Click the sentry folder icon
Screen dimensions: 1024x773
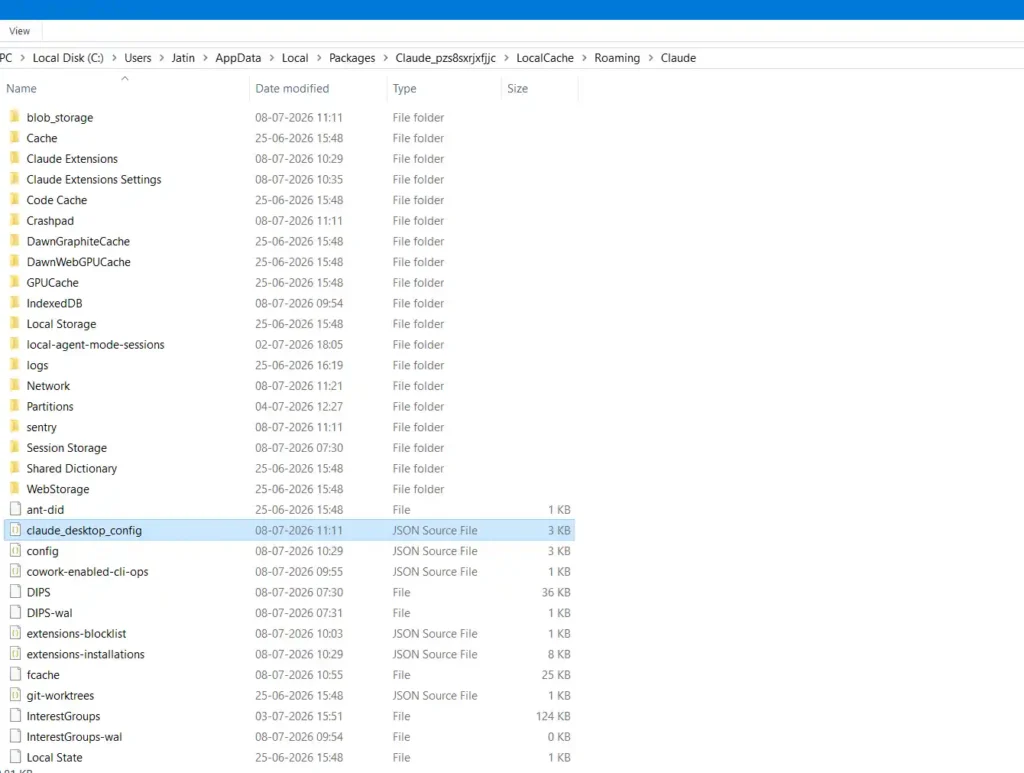point(15,427)
